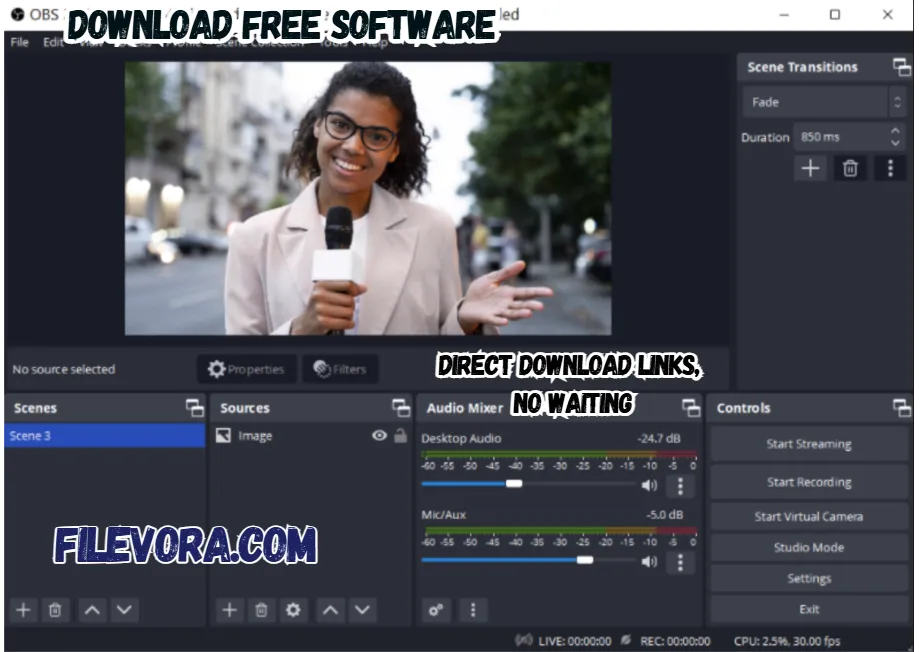919x652 pixels.
Task: Lock the Image source
Action: 400,435
